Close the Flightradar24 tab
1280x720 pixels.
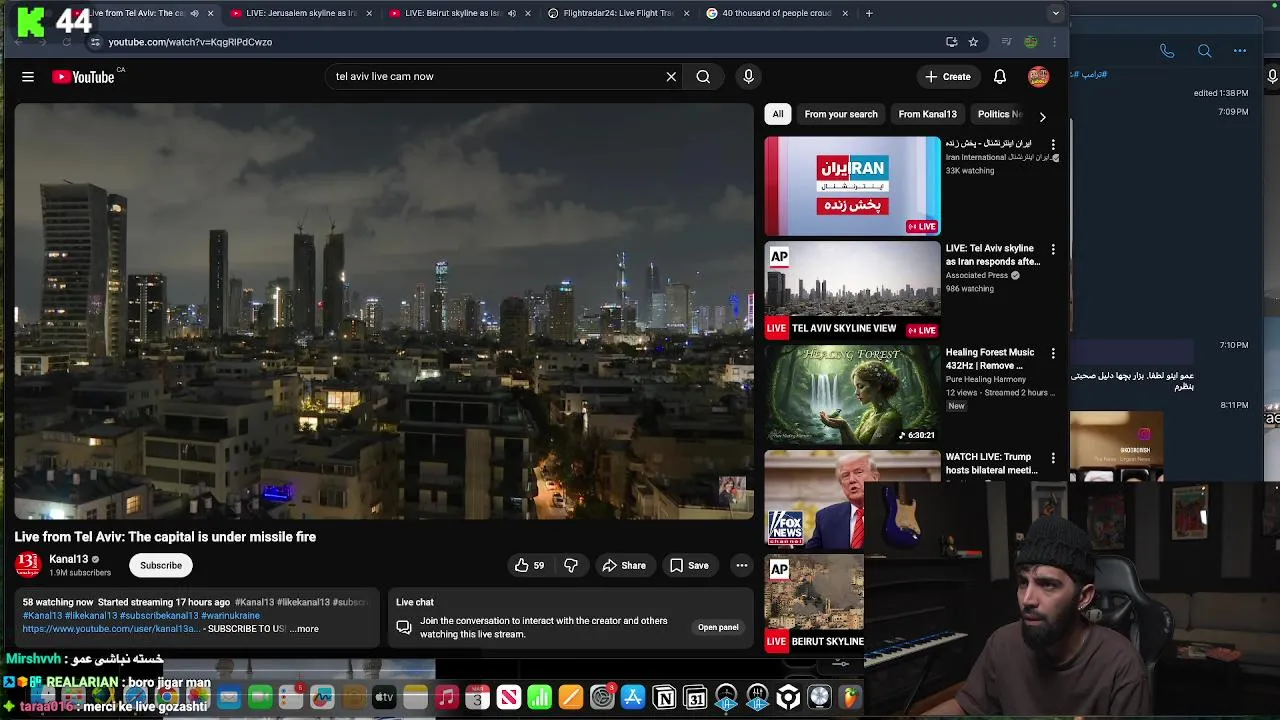(686, 13)
